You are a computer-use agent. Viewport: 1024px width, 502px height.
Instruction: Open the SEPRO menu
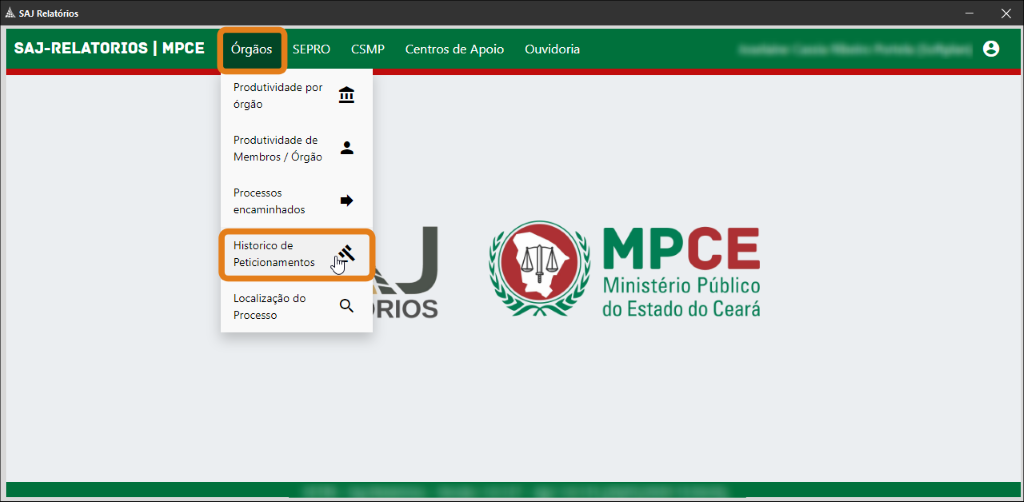tap(312, 49)
